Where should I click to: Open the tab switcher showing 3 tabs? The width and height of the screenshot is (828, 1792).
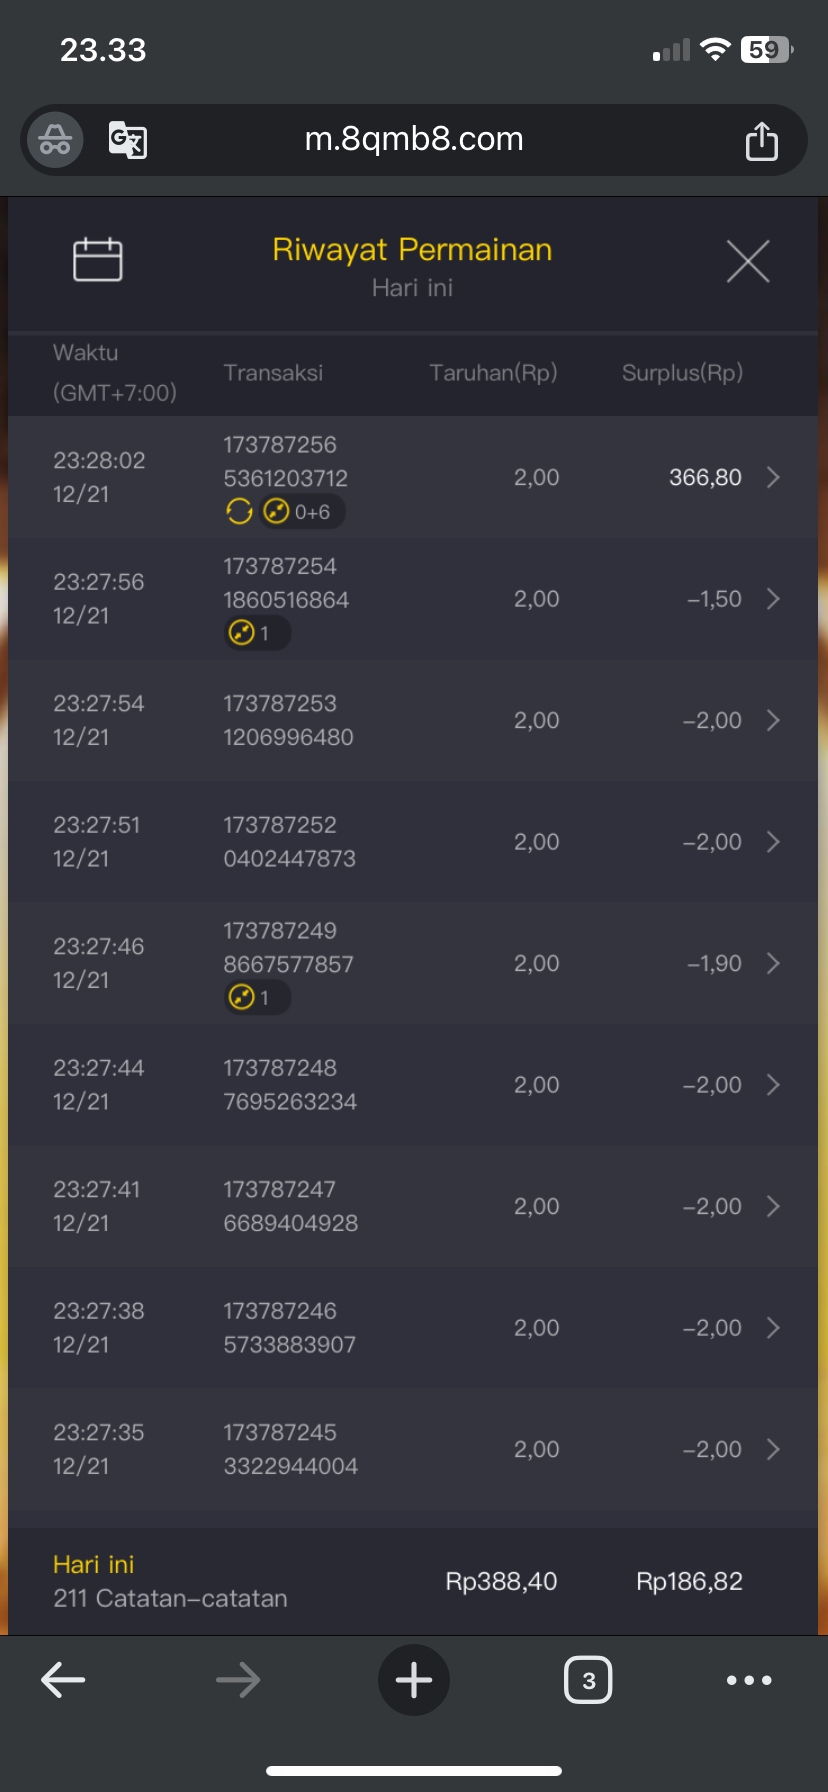click(588, 1680)
